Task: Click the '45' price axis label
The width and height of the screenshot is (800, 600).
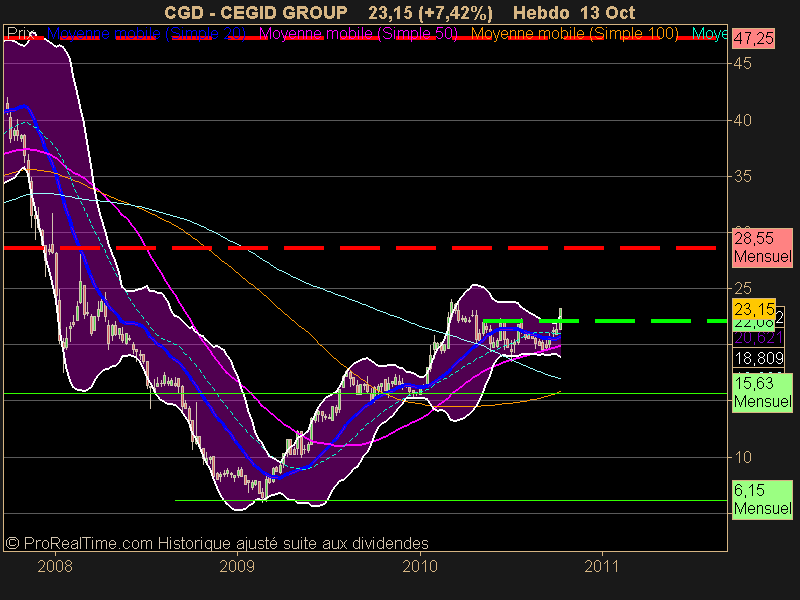Action: (742, 64)
